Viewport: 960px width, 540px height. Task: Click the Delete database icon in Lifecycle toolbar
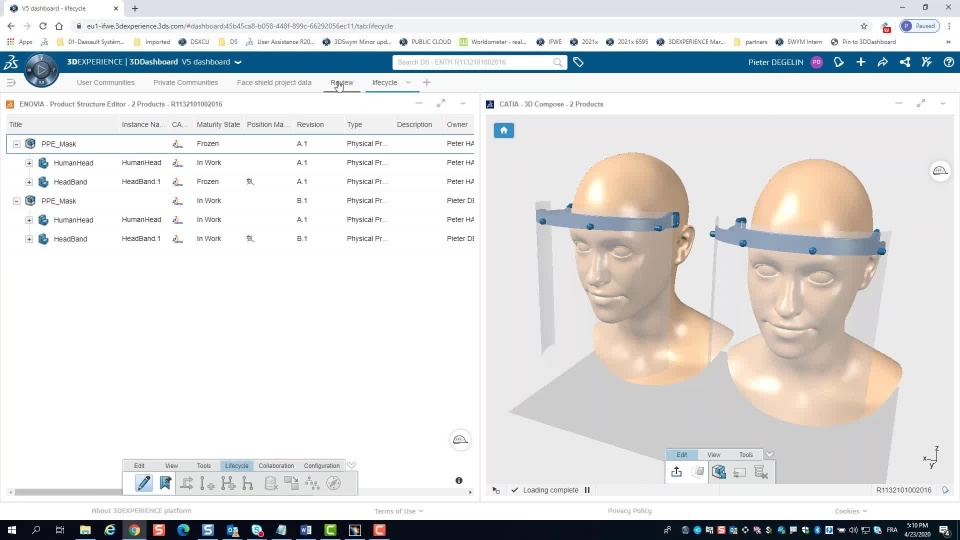270,483
